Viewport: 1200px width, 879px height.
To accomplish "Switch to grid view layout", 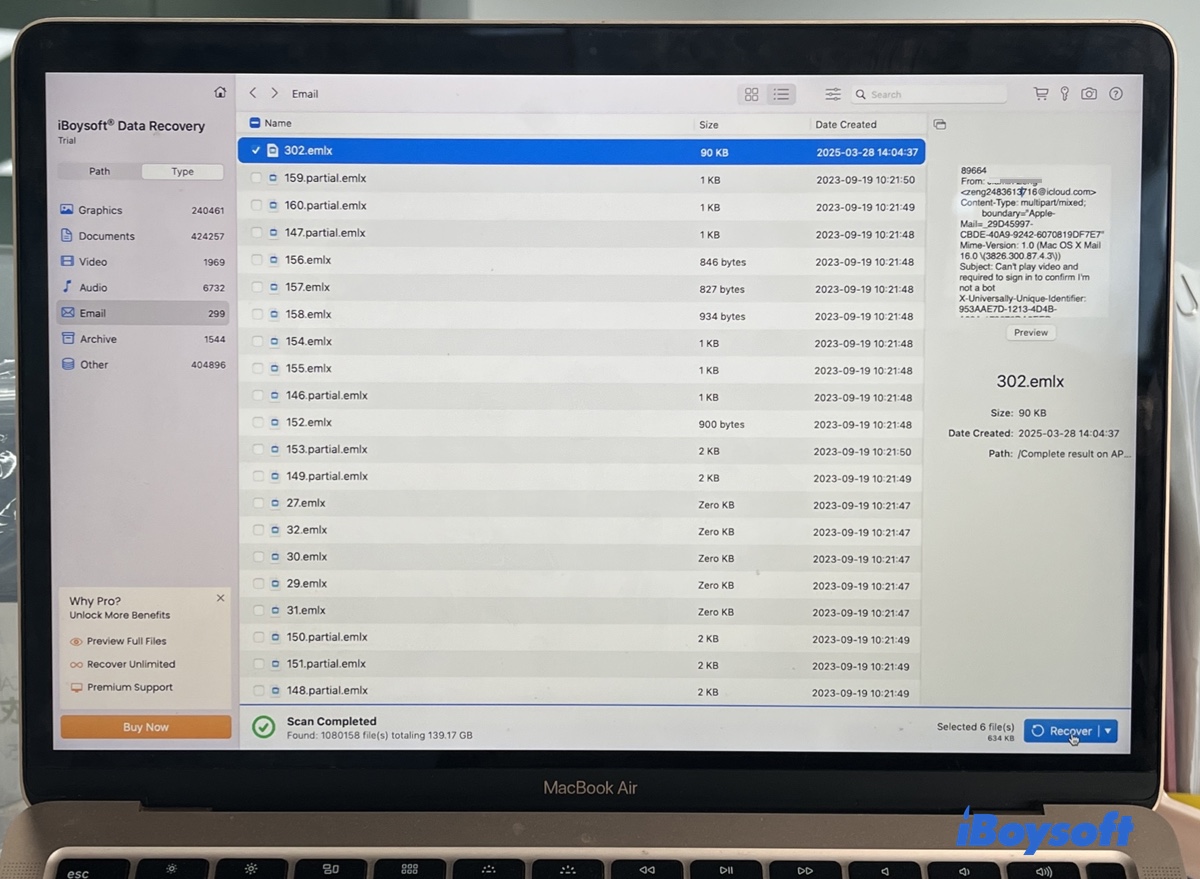I will pyautogui.click(x=751, y=94).
